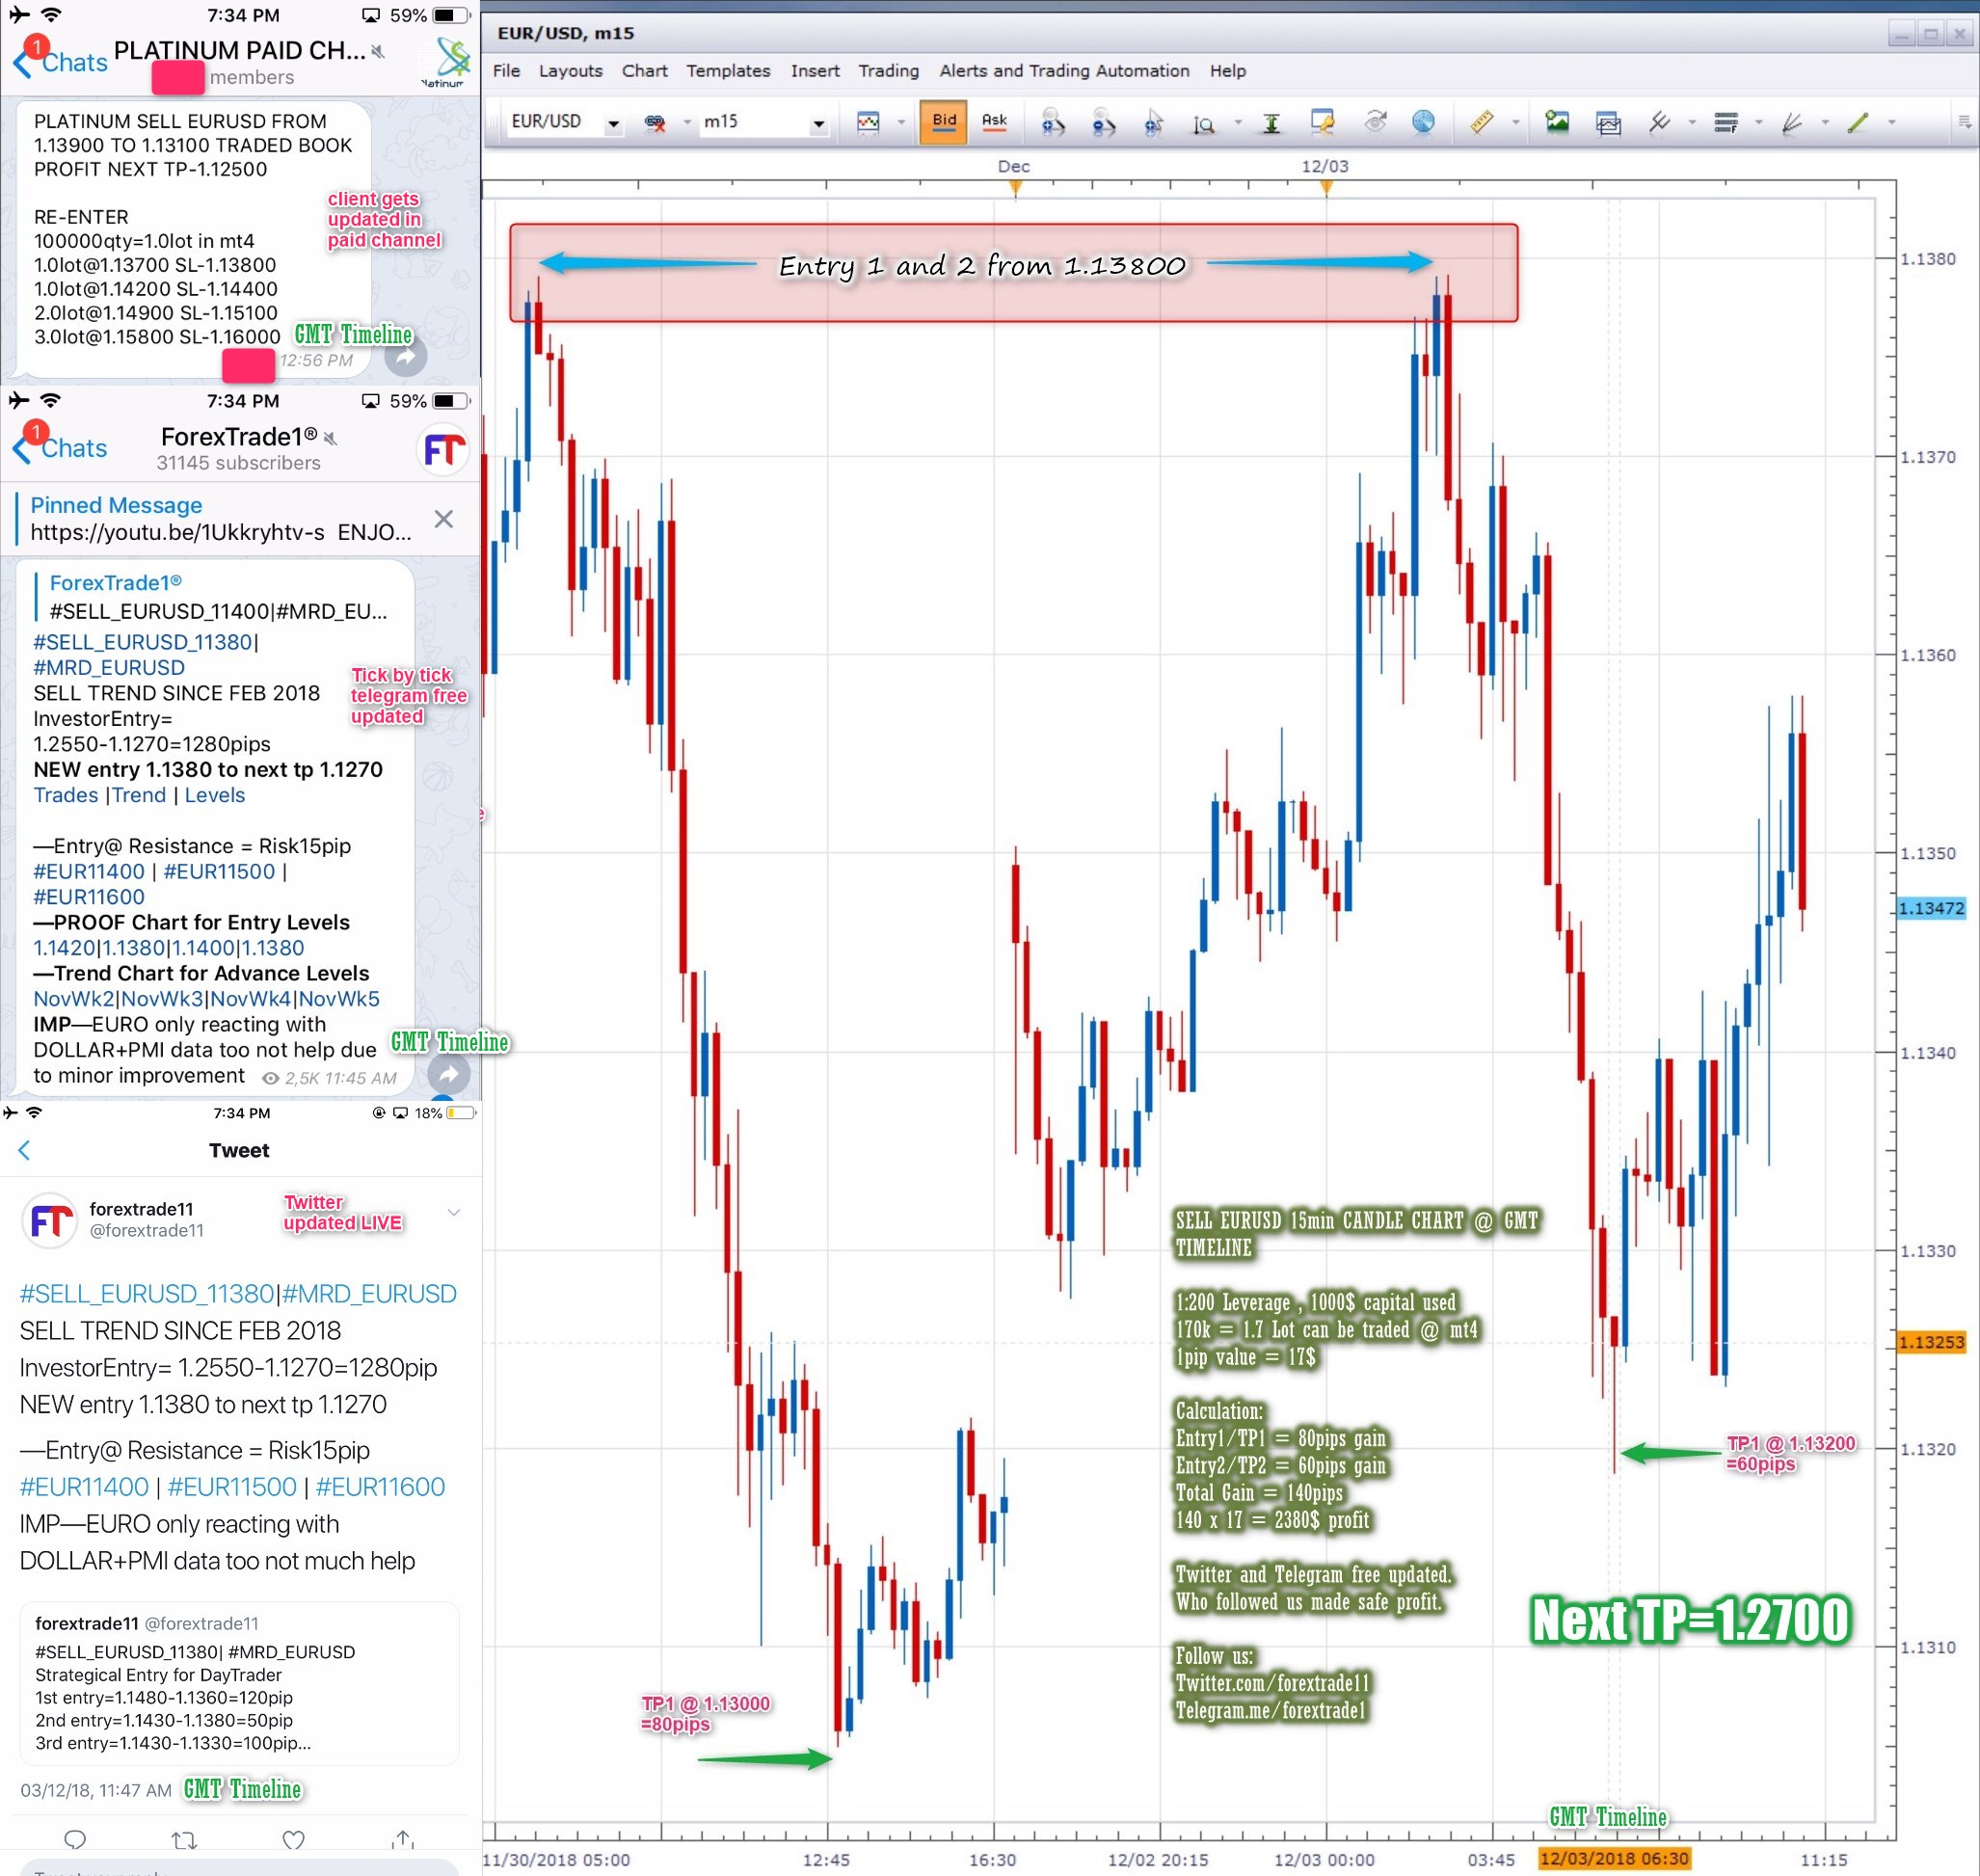Screen dimensions: 1980x1876
Task: Select the trend lines drawing tool
Action: (x=1659, y=122)
